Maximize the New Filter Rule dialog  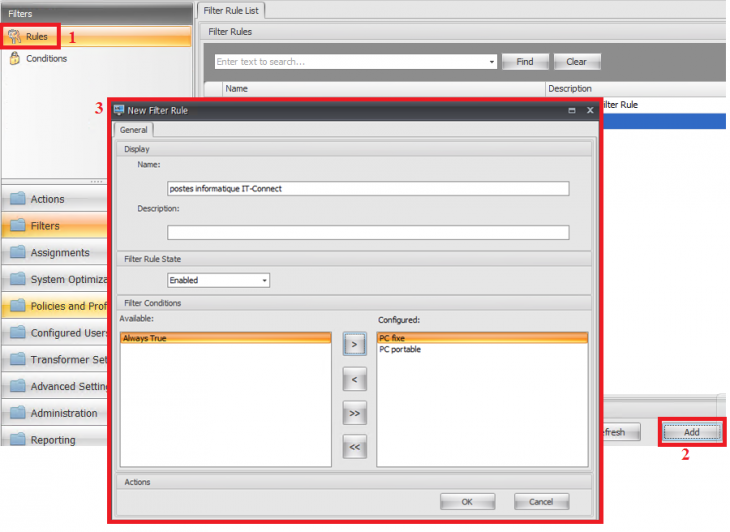pyautogui.click(x=572, y=110)
